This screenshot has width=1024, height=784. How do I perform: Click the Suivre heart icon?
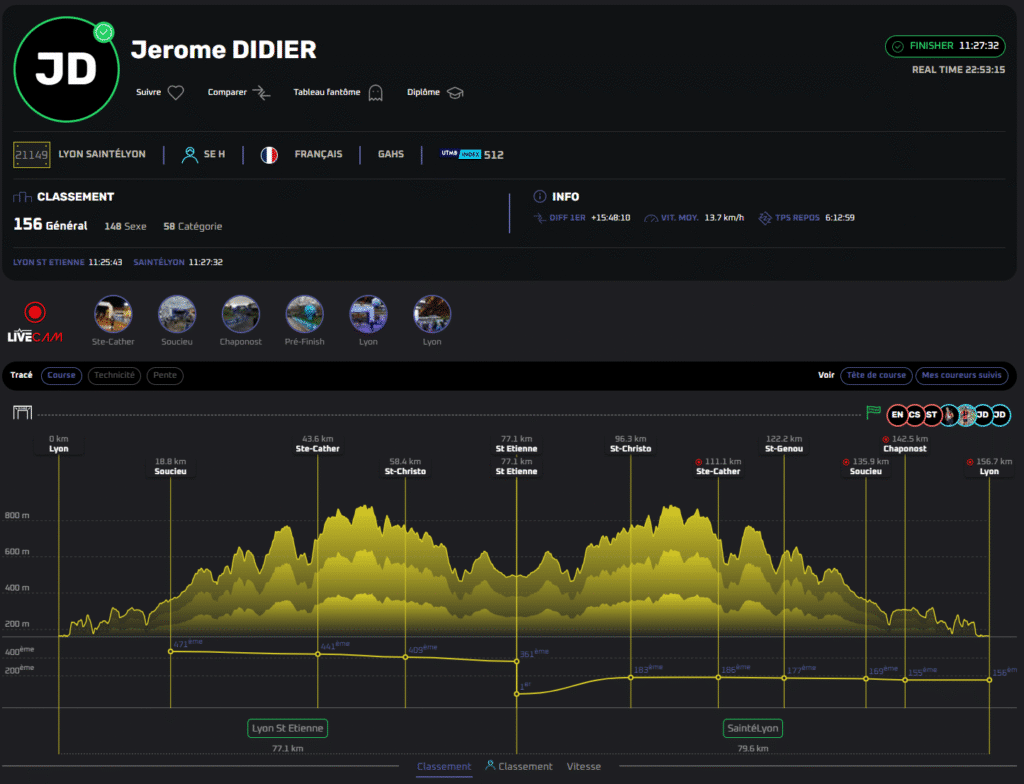[176, 93]
